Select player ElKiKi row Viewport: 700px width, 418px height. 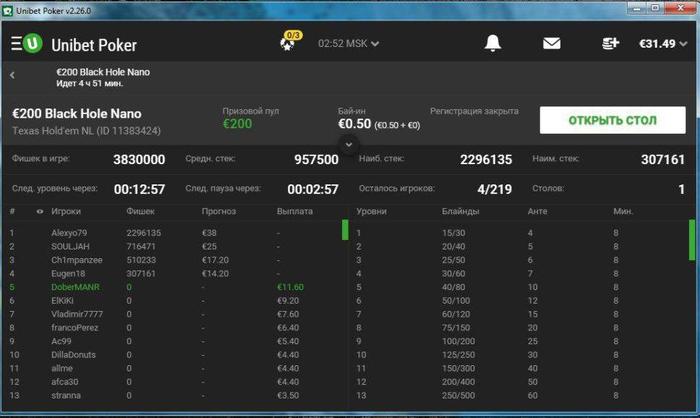click(x=174, y=301)
